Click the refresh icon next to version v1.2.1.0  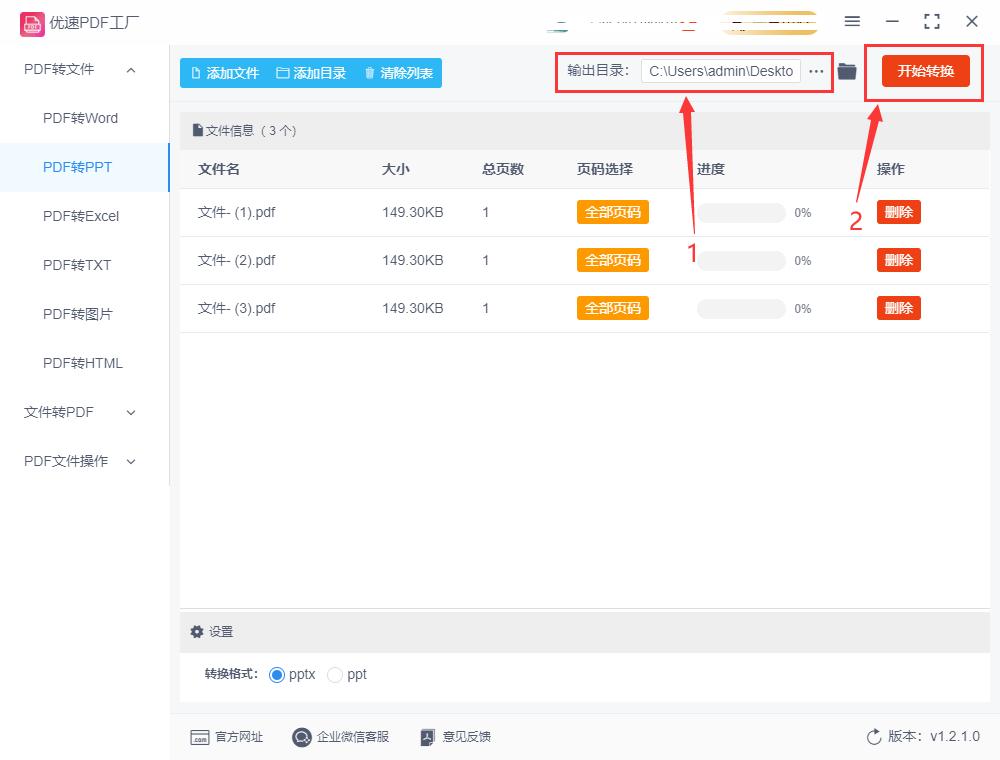[x=871, y=736]
